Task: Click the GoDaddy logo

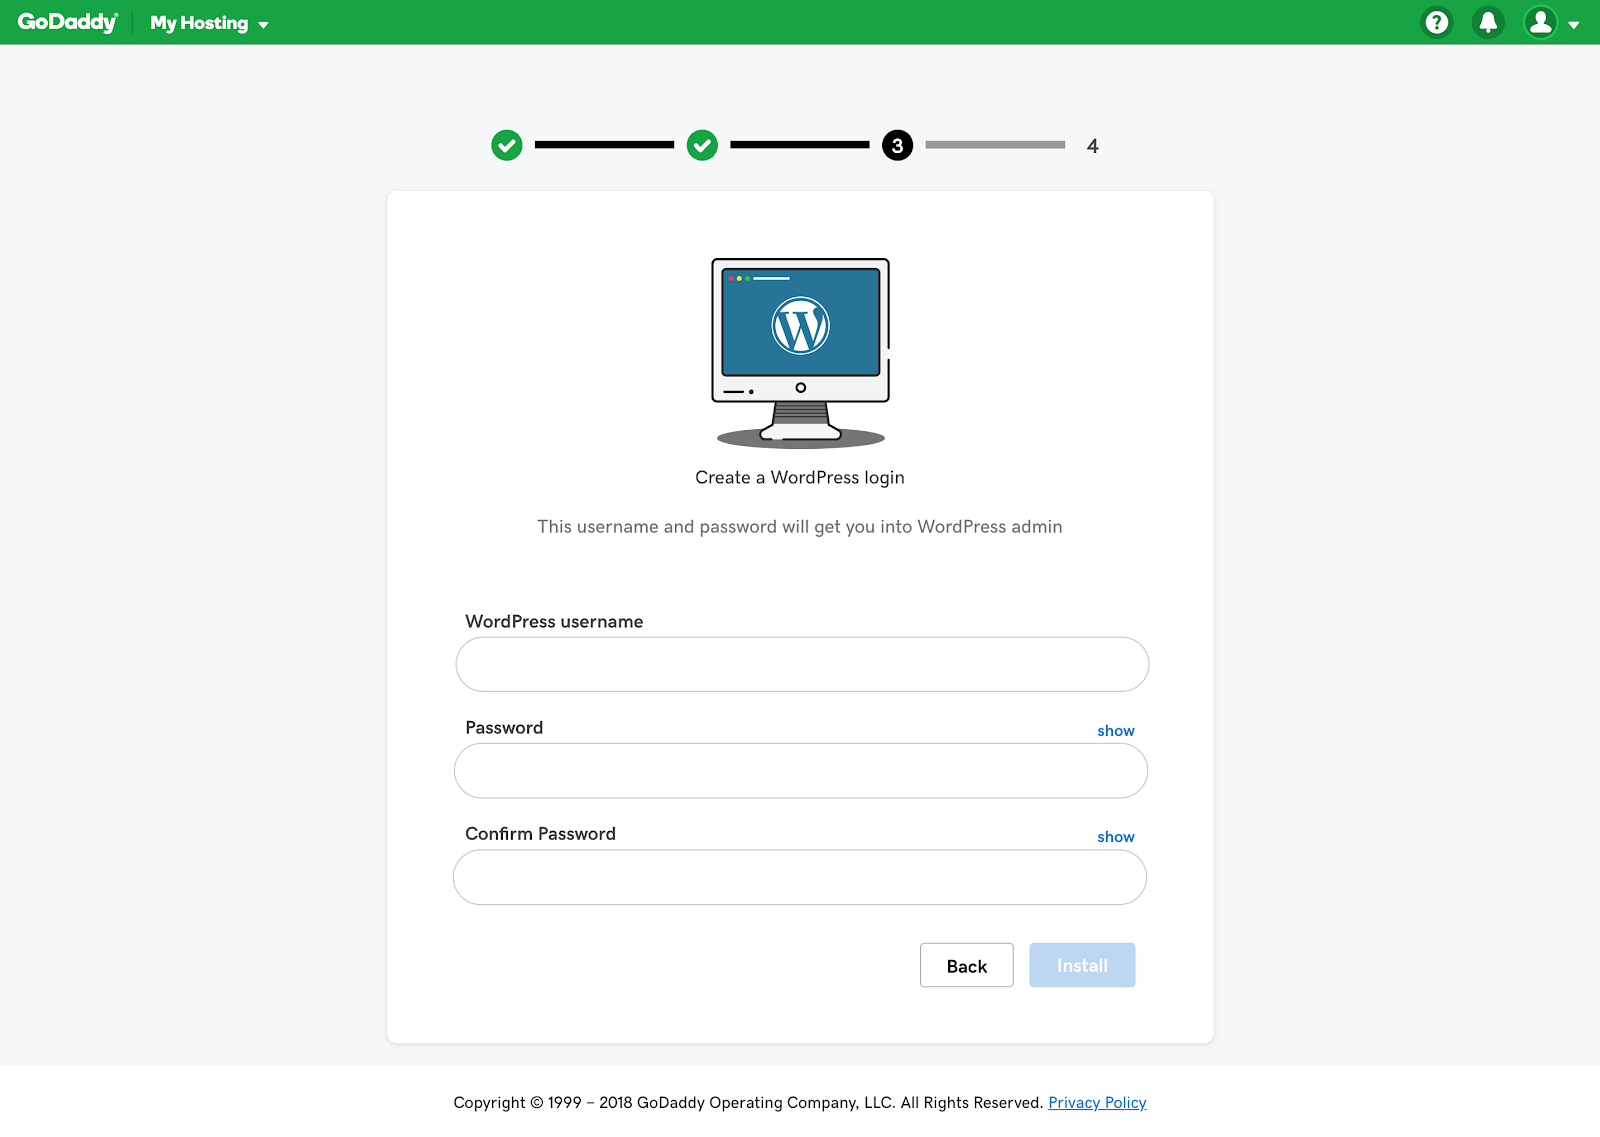Action: pyautogui.click(x=68, y=22)
